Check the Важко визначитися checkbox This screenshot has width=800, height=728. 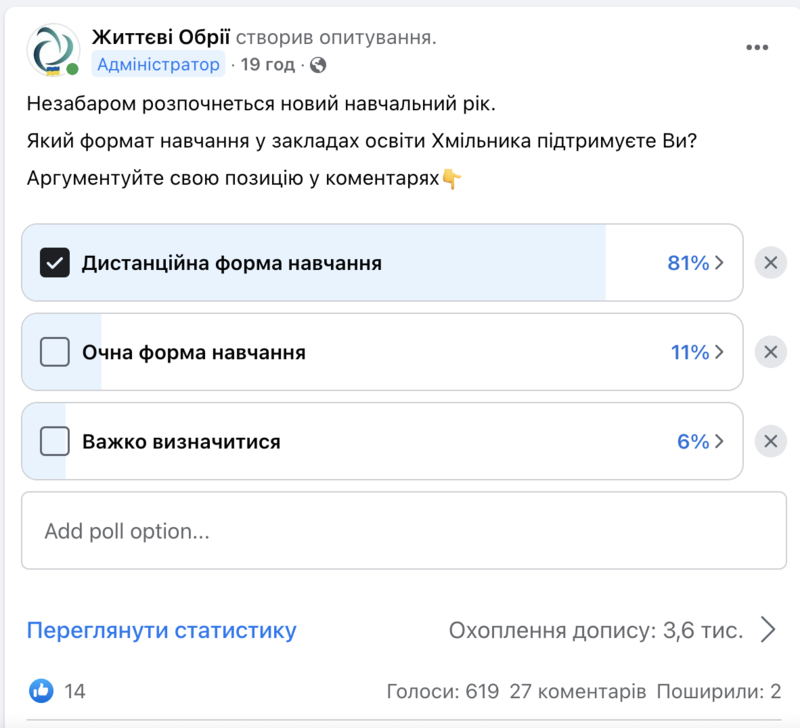pyautogui.click(x=55, y=441)
